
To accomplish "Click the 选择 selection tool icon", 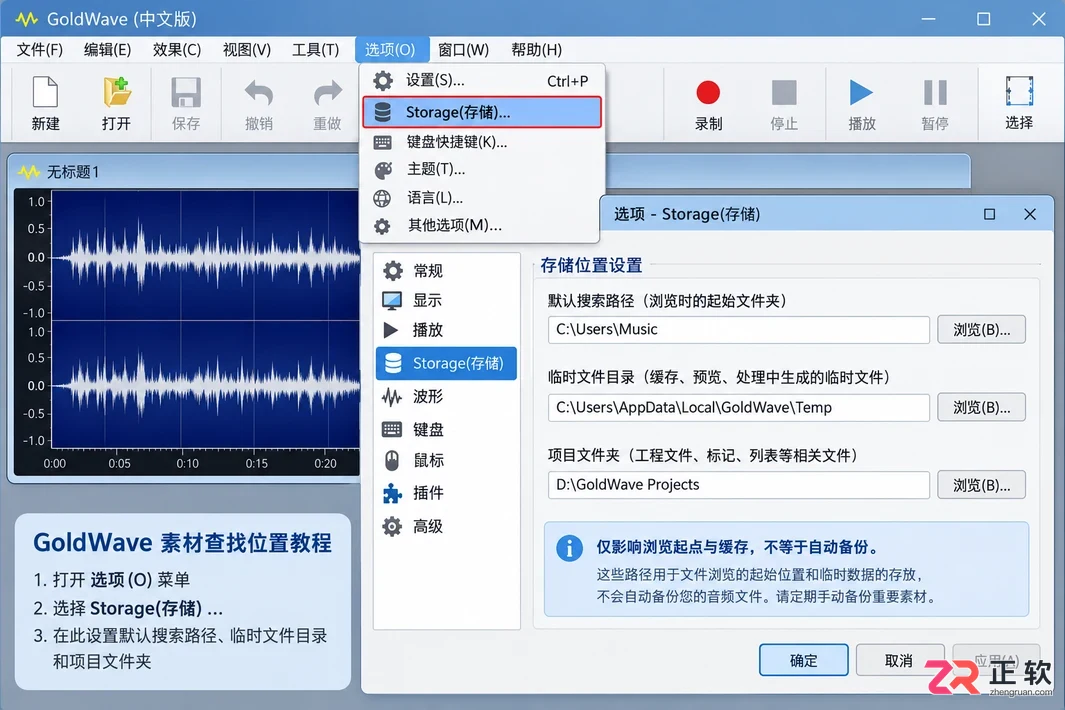I will (x=1019, y=91).
